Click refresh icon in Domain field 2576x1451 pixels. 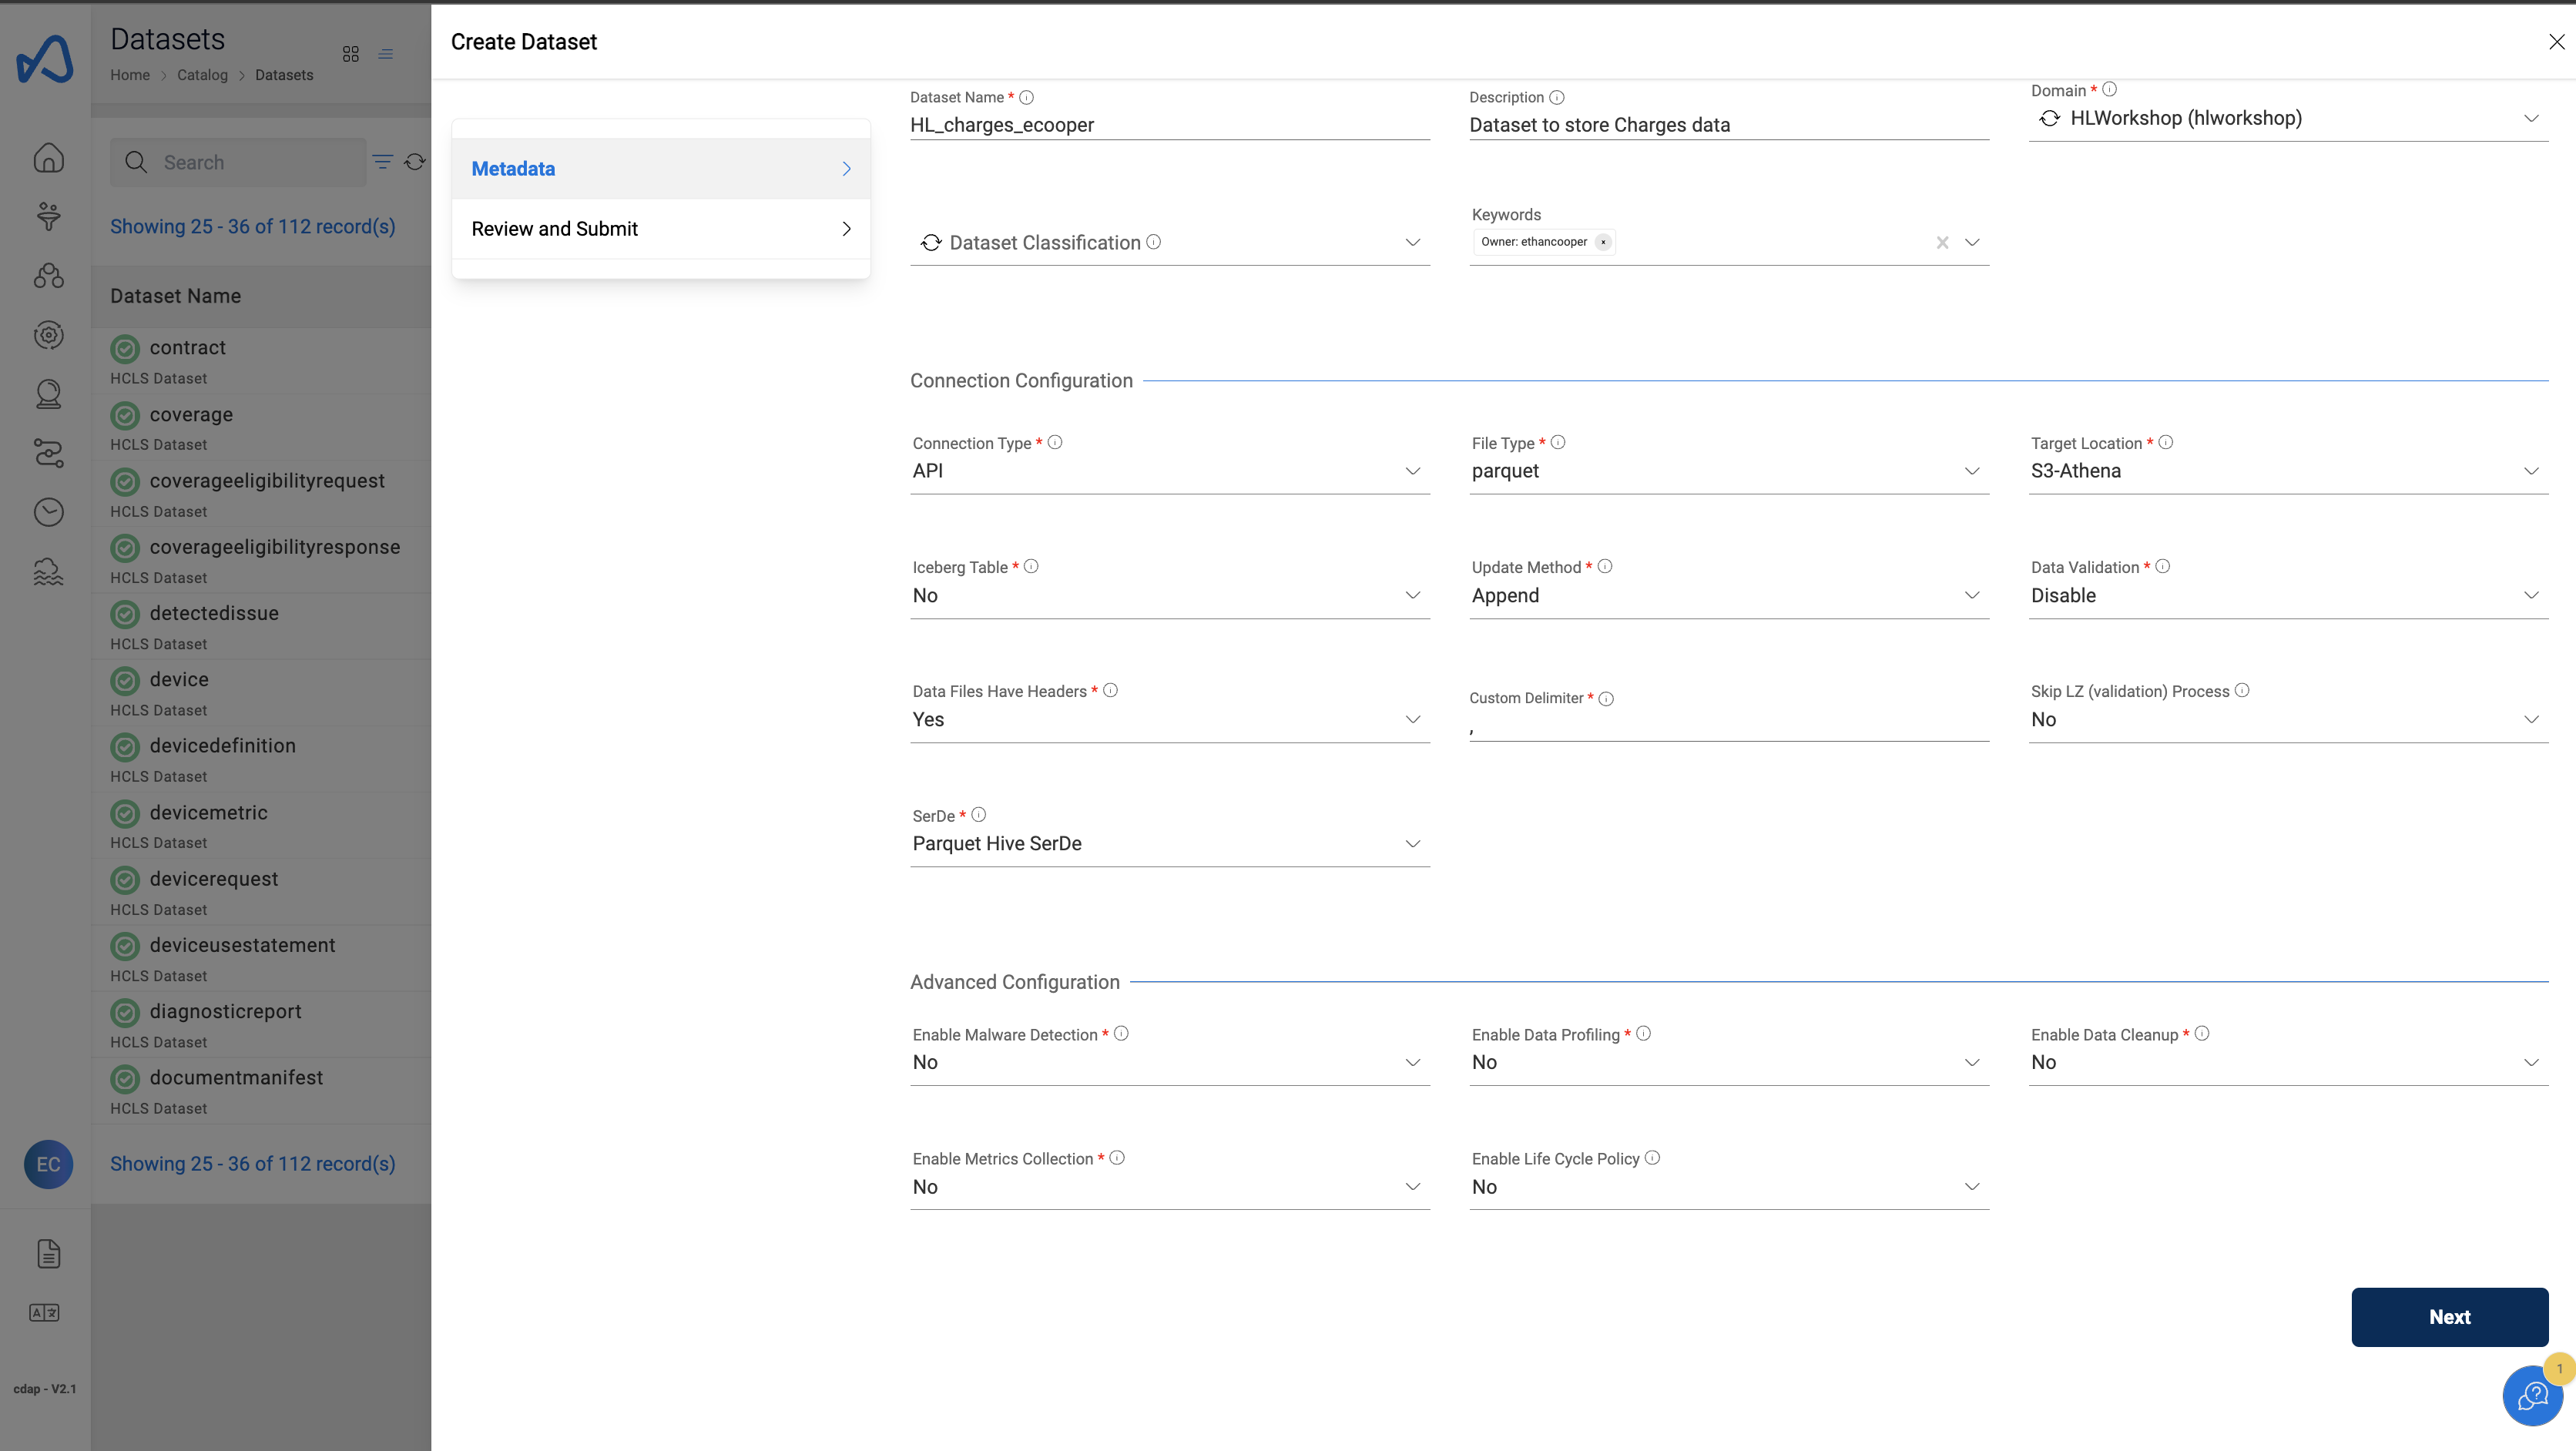[x=2049, y=118]
